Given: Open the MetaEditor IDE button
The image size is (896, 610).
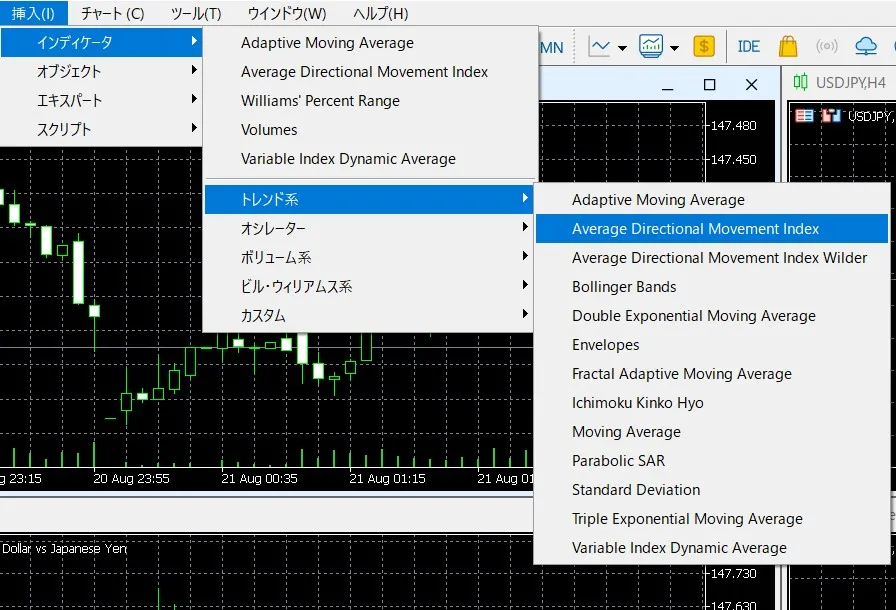Looking at the screenshot, I should [x=748, y=47].
